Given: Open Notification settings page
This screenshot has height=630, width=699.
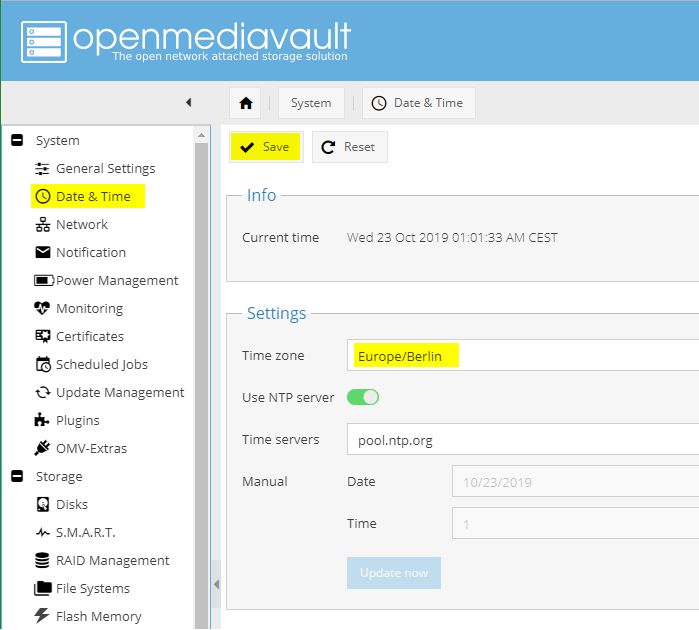Looking at the screenshot, I should 91,252.
